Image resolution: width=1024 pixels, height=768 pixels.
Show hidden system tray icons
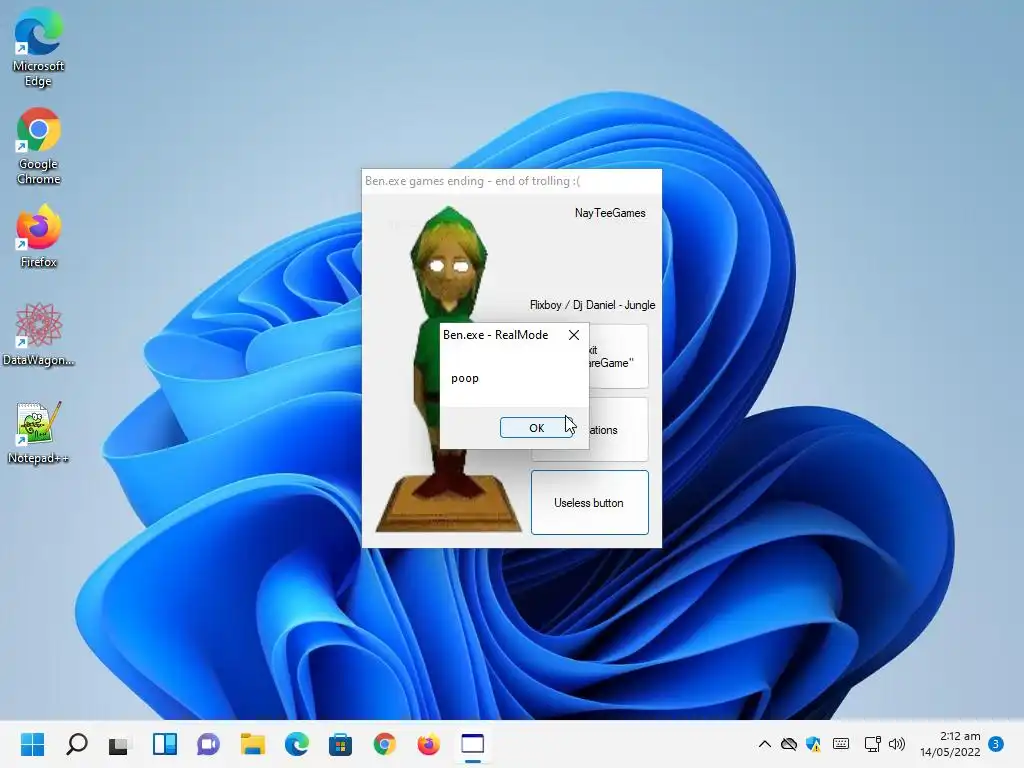765,744
